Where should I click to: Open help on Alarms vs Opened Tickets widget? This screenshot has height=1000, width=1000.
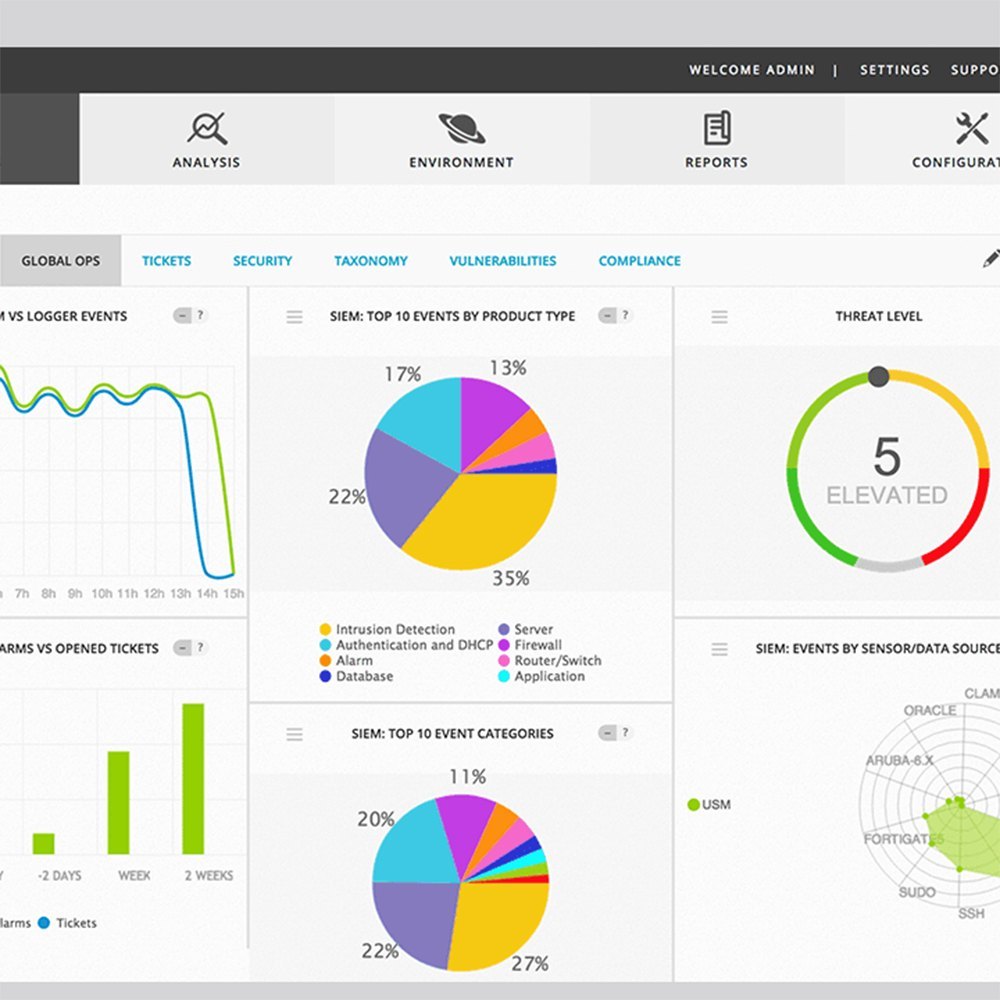200,648
